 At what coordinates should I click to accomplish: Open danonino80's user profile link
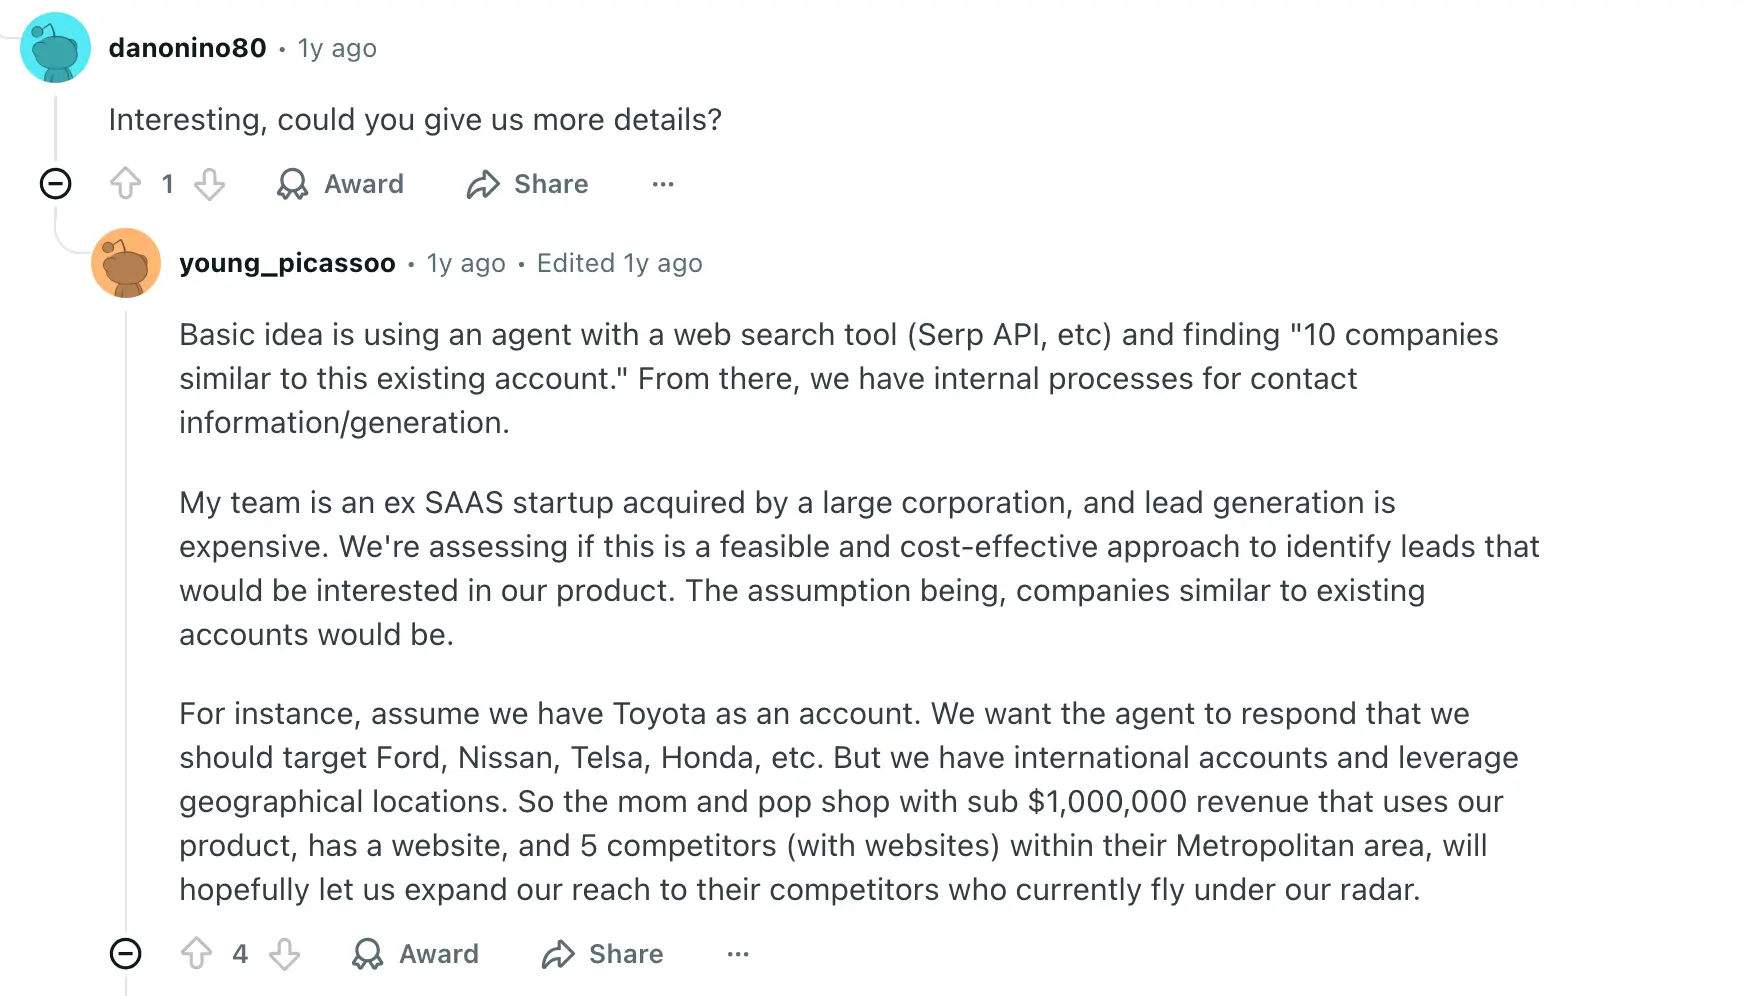[x=187, y=48]
